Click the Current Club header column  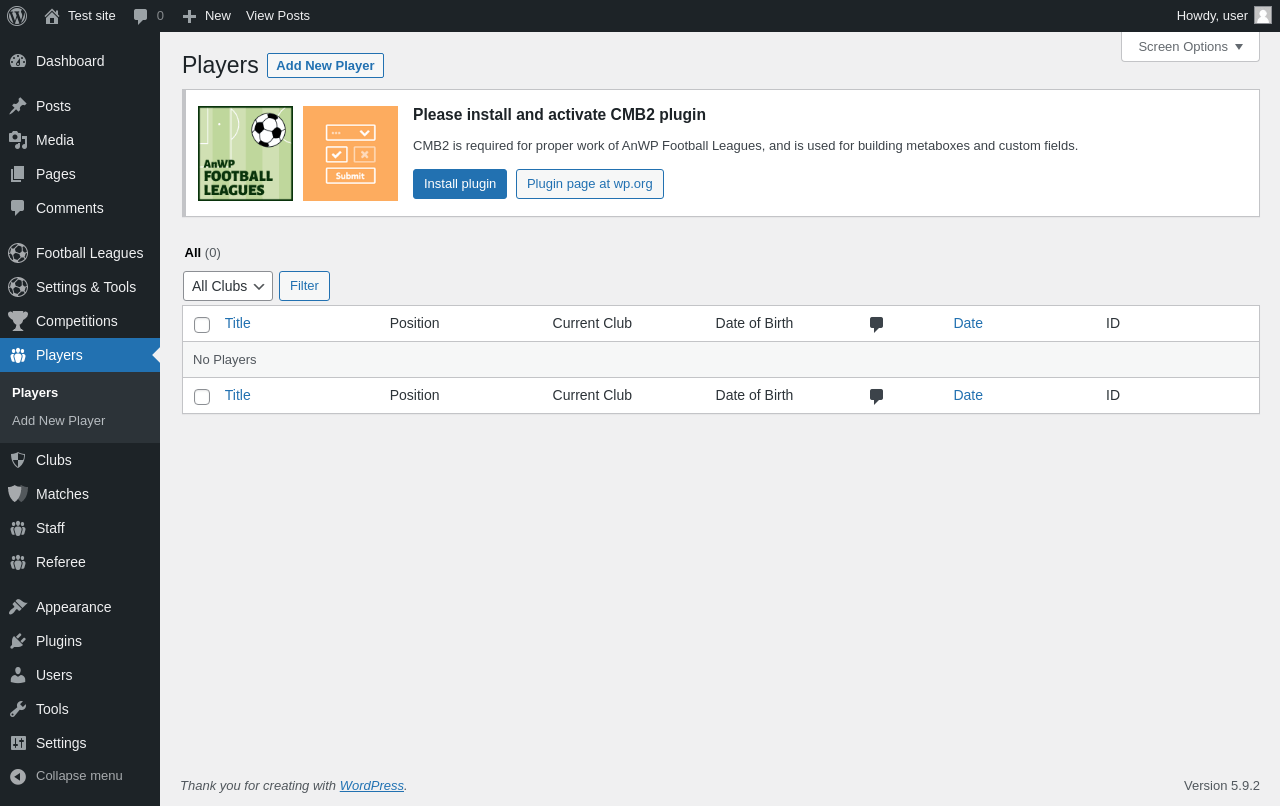coord(592,323)
